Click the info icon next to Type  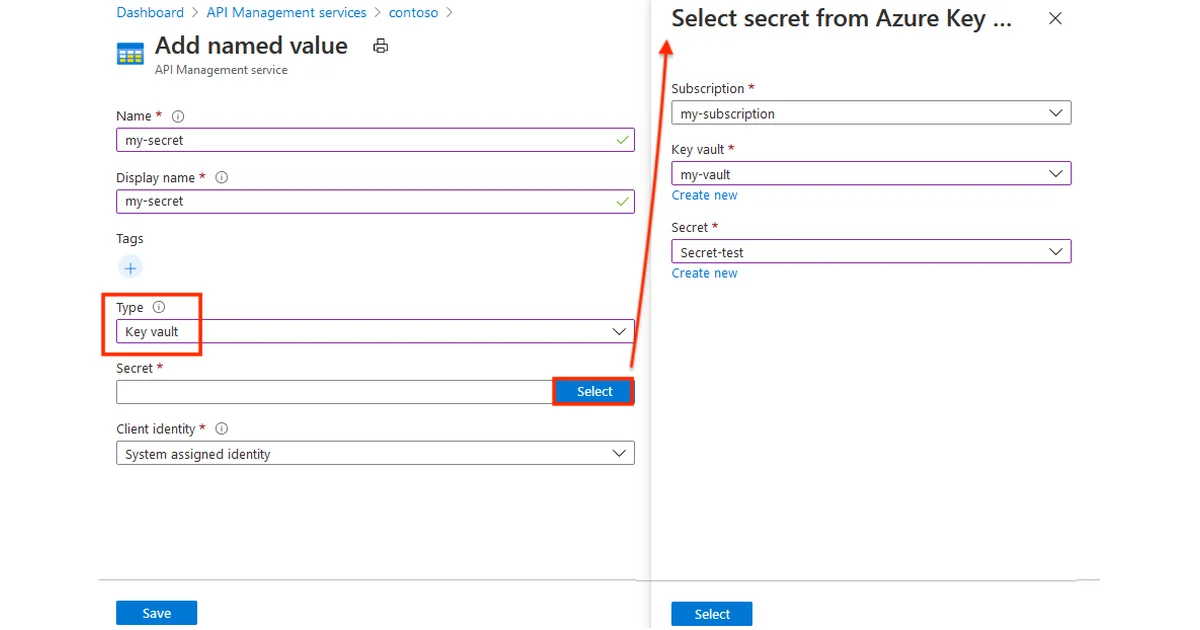click(158, 307)
